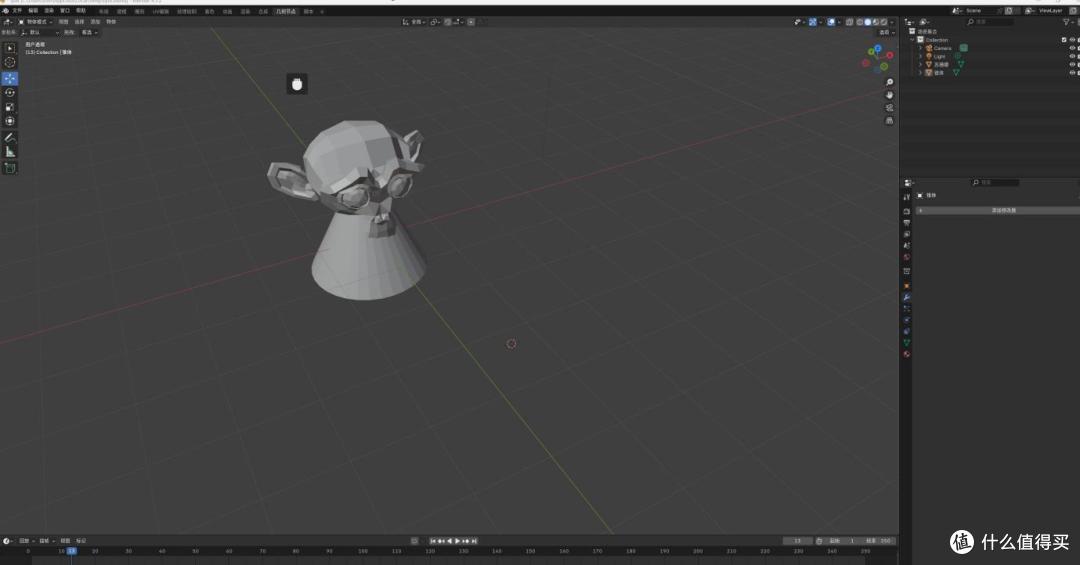The image size is (1080, 565).
Task: Select the 3D Cursor tool
Action: [10, 63]
